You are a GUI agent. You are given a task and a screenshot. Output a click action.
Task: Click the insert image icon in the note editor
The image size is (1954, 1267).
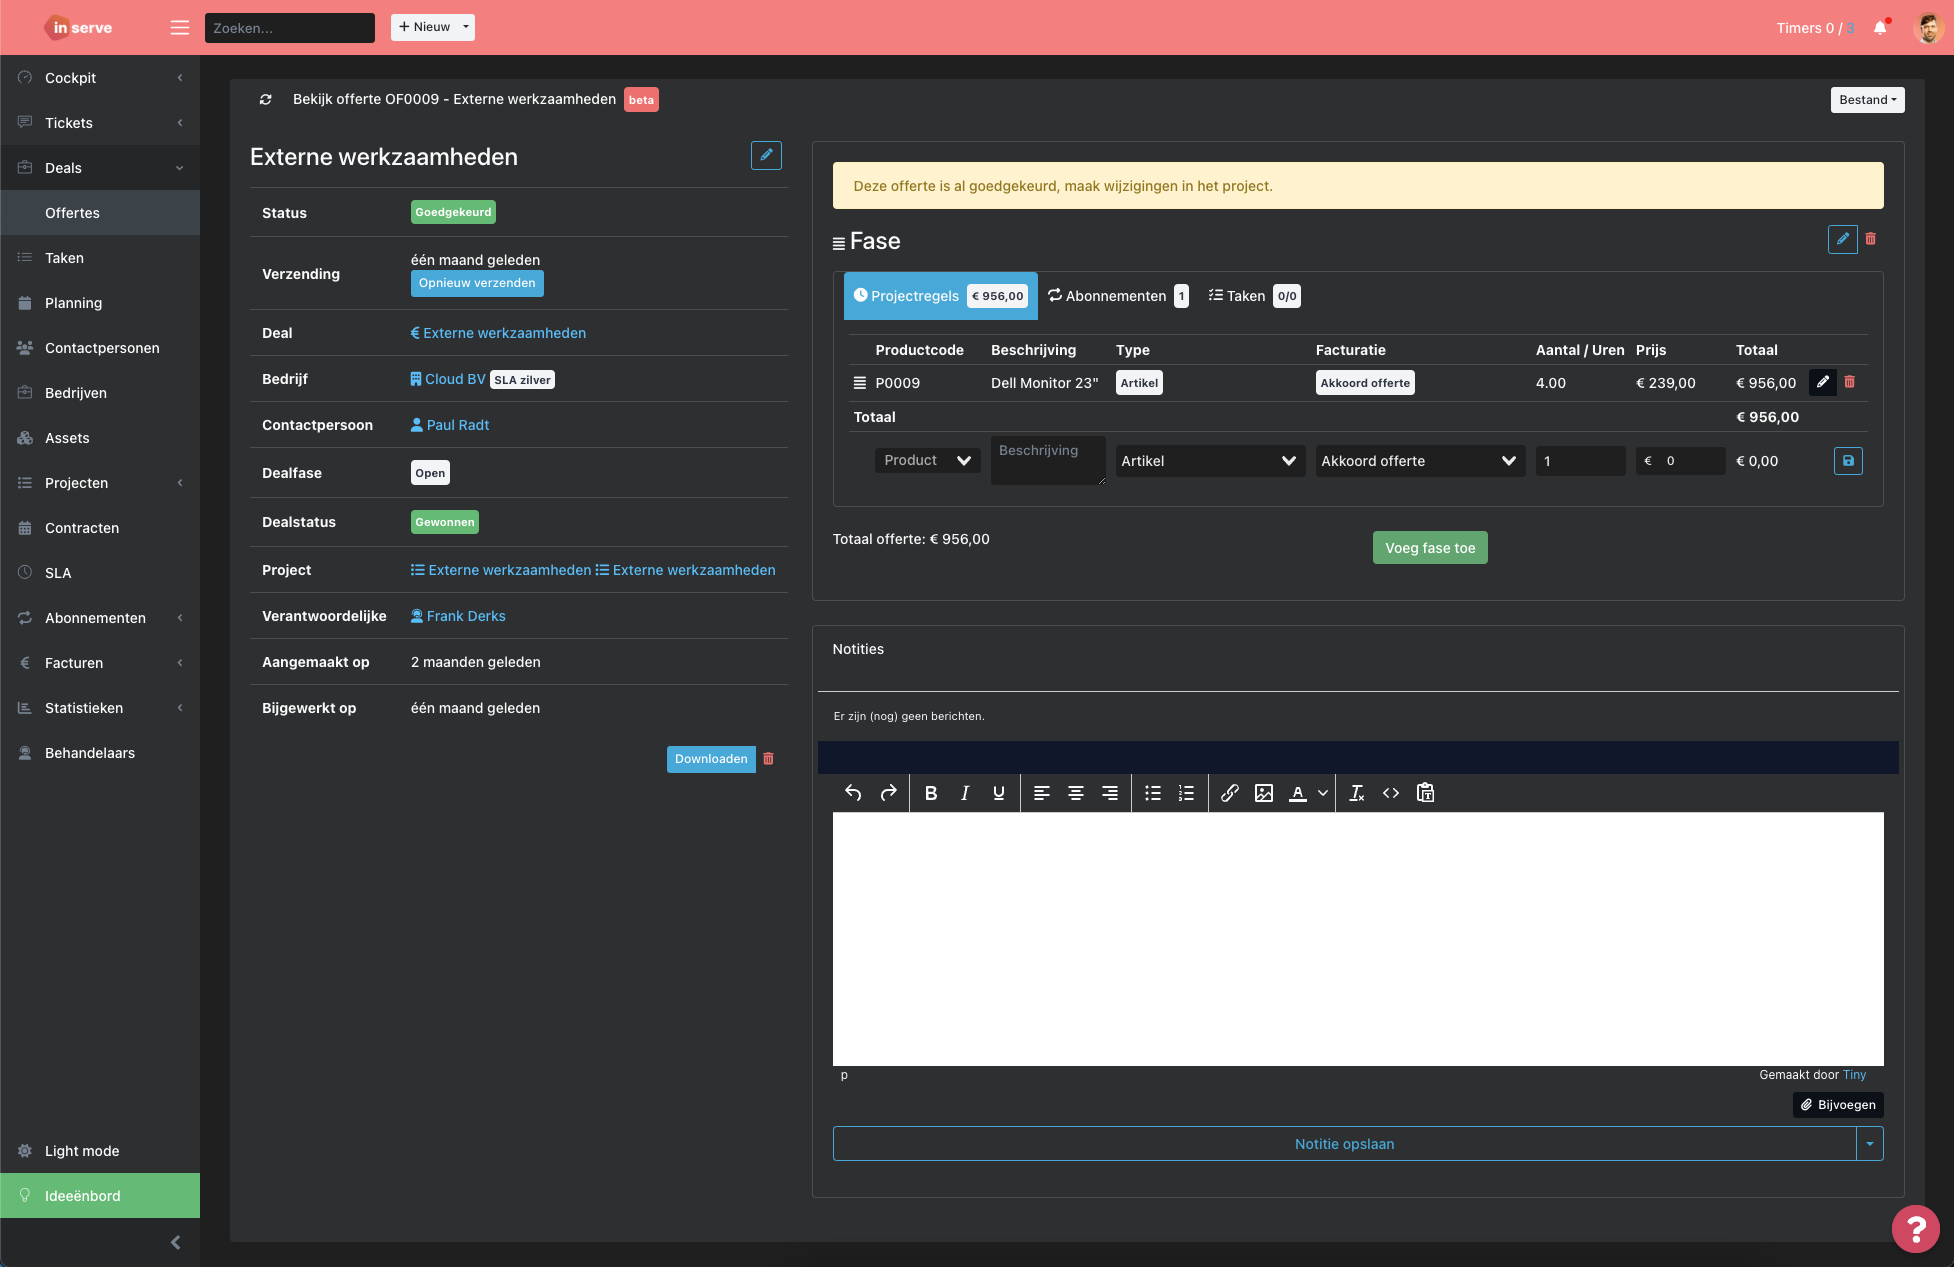point(1264,792)
